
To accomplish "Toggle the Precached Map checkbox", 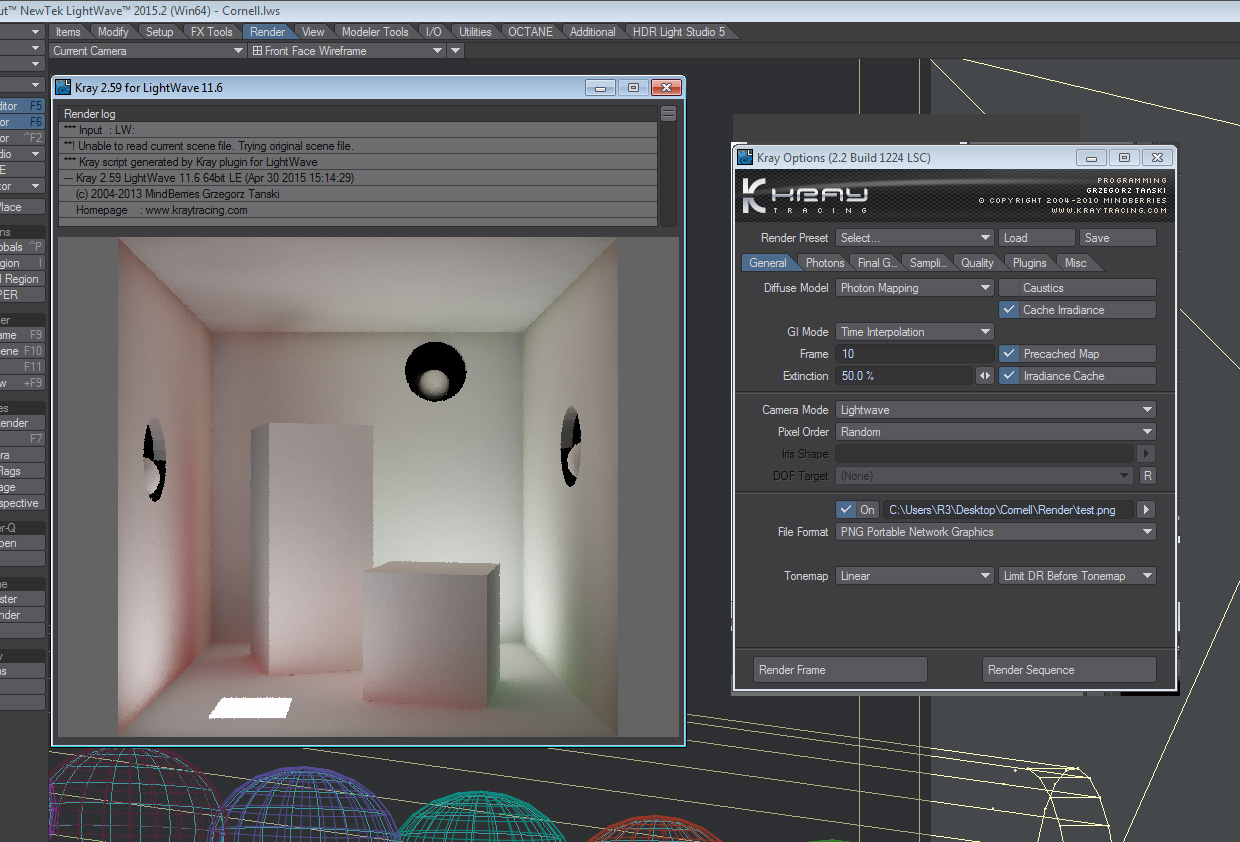I will [x=1009, y=354].
